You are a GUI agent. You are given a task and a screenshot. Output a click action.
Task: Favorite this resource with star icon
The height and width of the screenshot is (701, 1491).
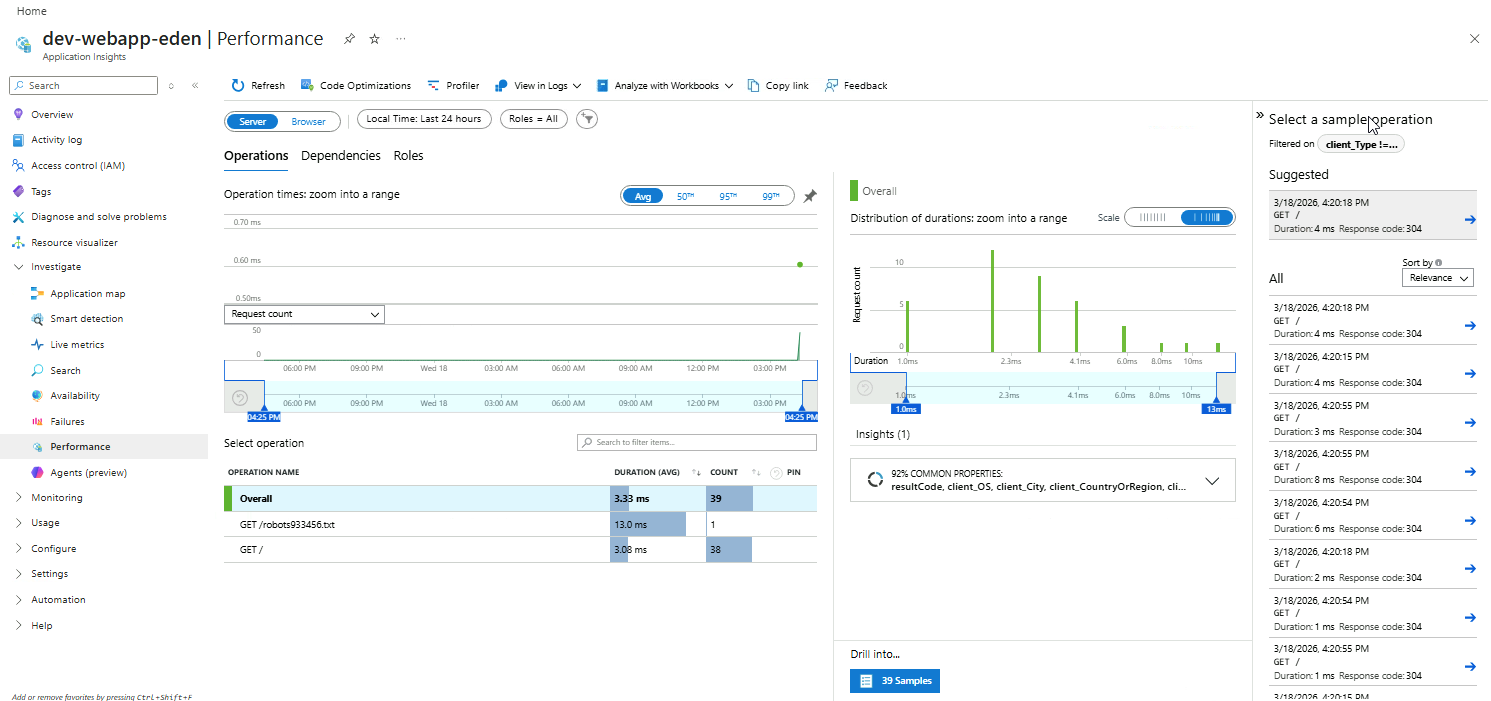374,39
